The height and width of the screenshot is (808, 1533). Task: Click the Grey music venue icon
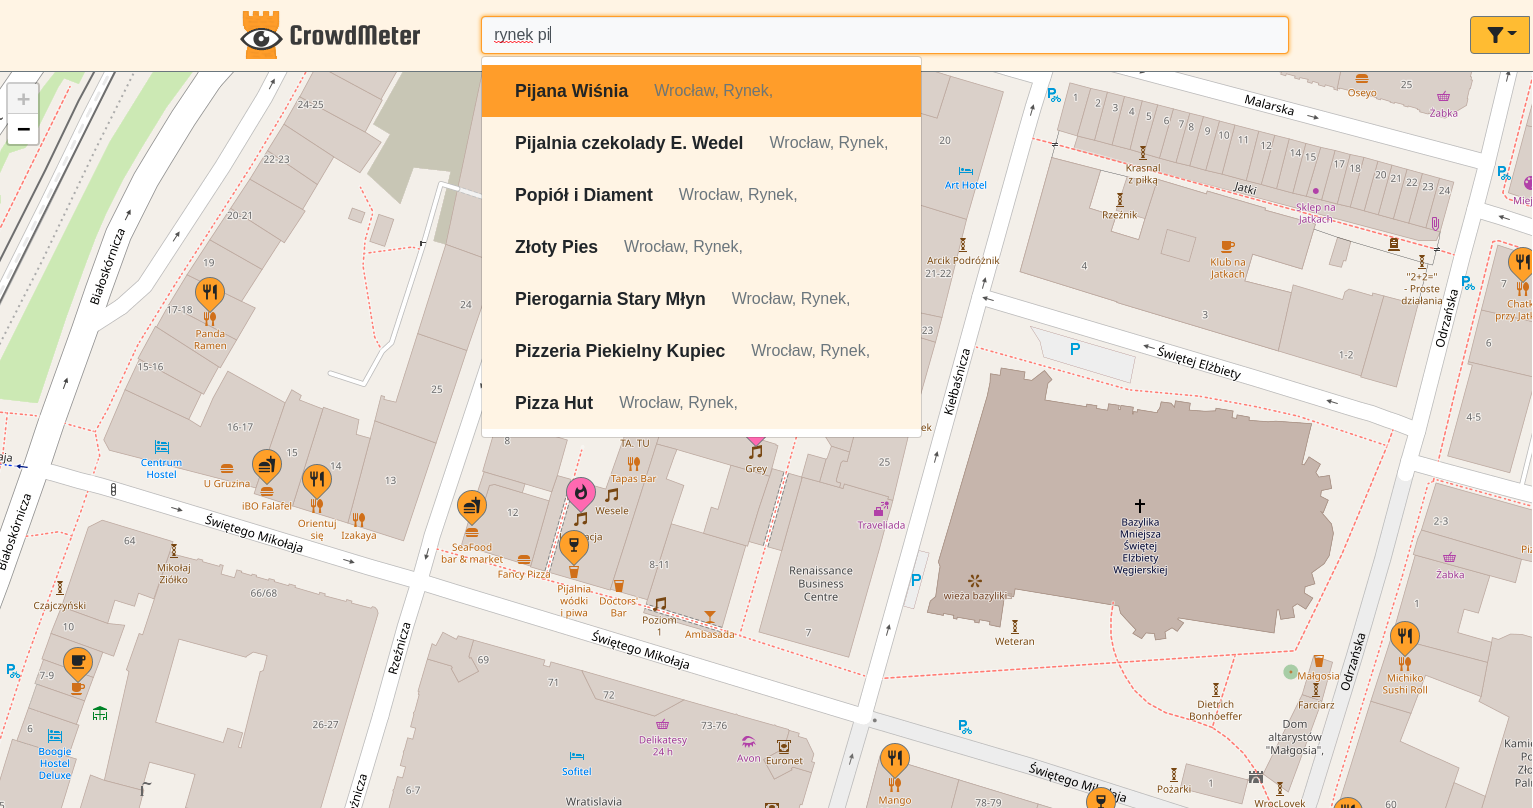click(756, 453)
